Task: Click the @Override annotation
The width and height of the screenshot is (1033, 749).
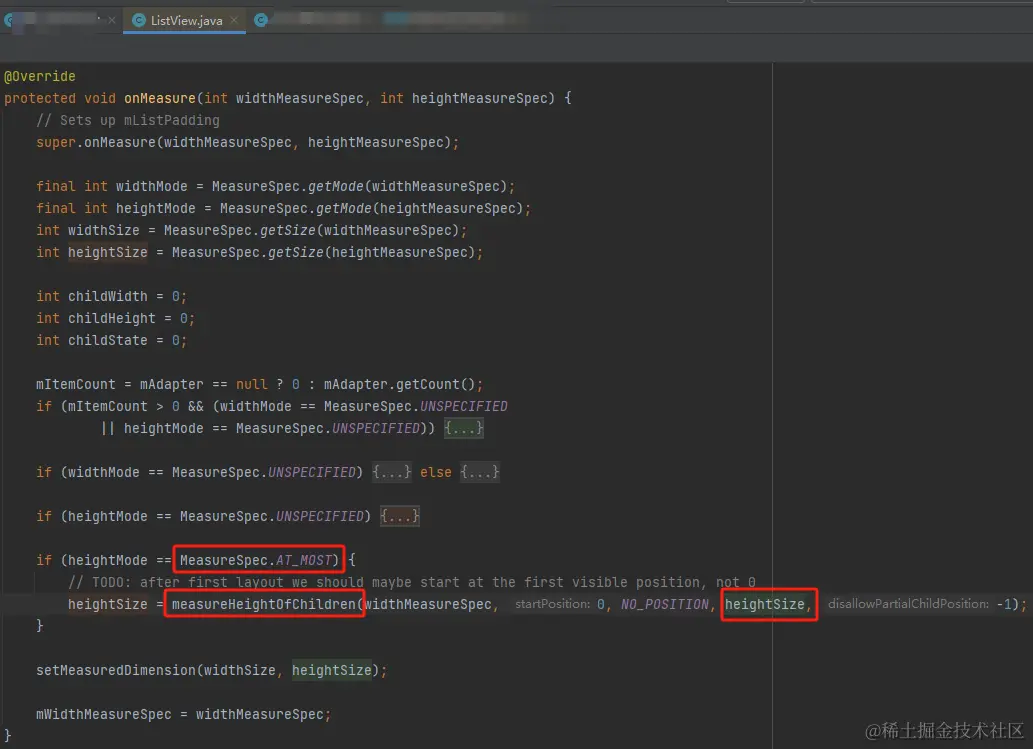Action: 40,76
